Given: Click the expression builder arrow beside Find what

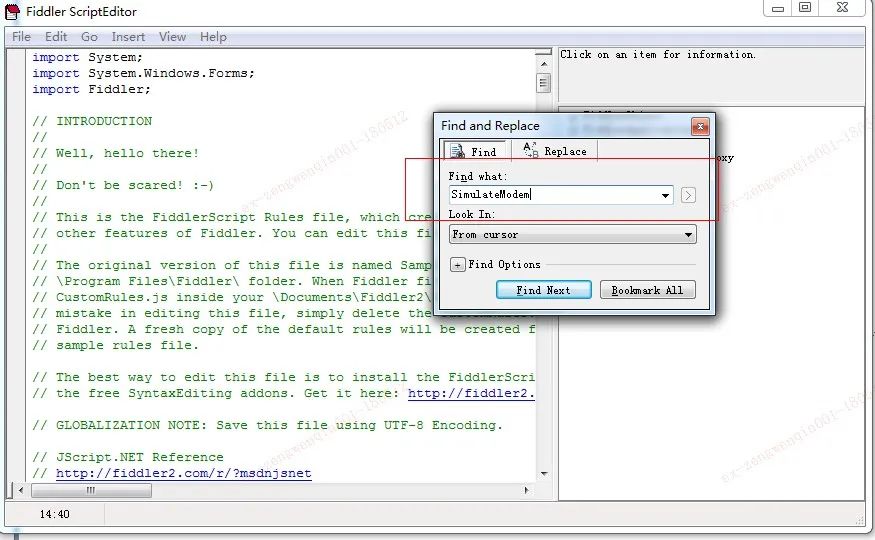Looking at the screenshot, I should click(688, 195).
